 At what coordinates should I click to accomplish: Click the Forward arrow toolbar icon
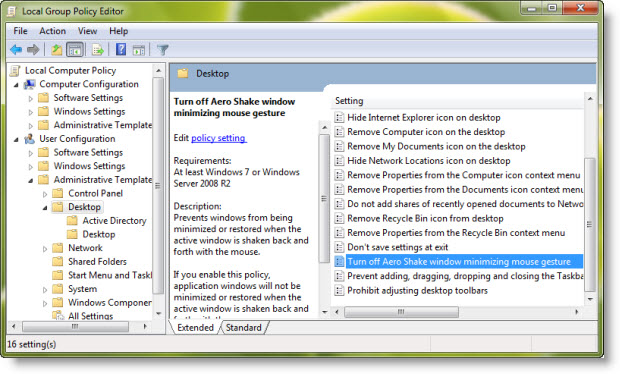point(33,50)
